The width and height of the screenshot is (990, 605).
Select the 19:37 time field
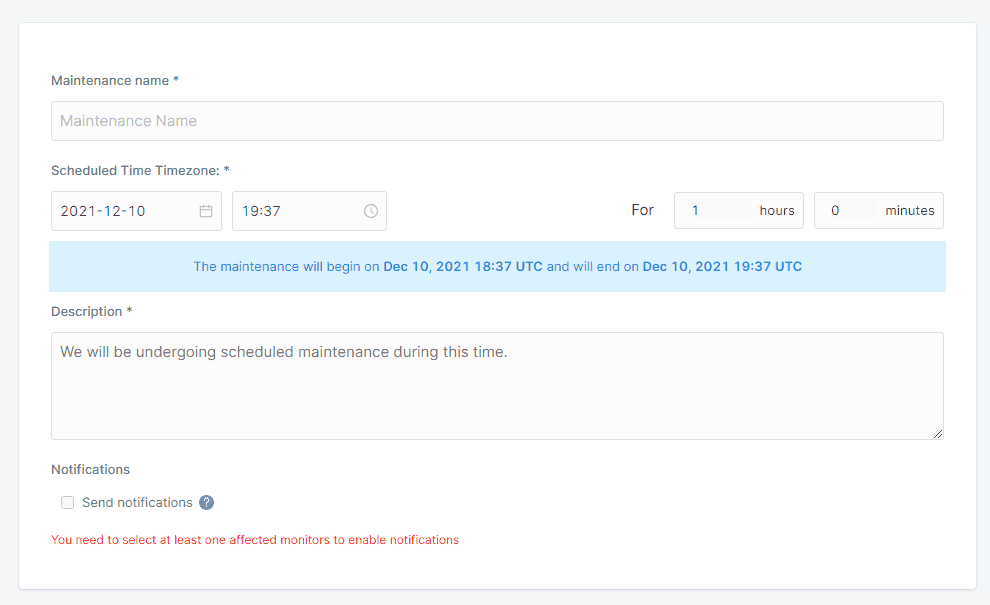pyautogui.click(x=298, y=211)
